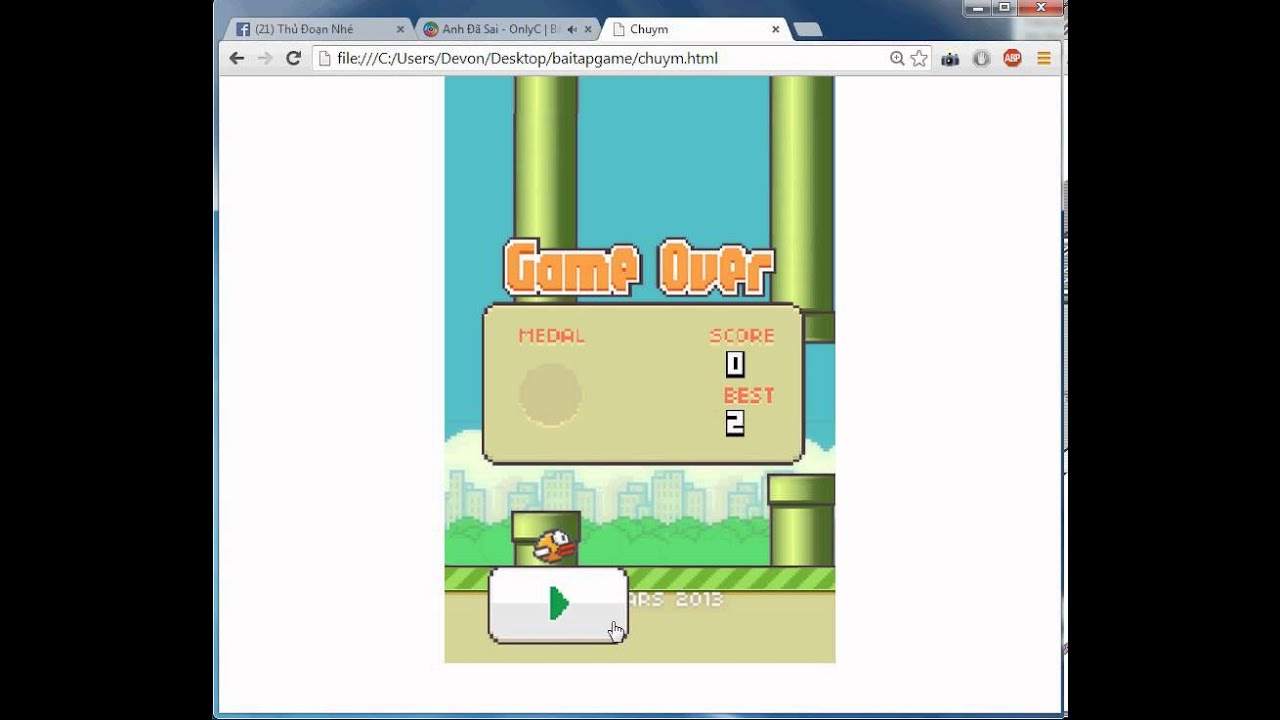Screen dimensions: 1280x720
Task: Close the Facebook tab
Action: (x=400, y=29)
